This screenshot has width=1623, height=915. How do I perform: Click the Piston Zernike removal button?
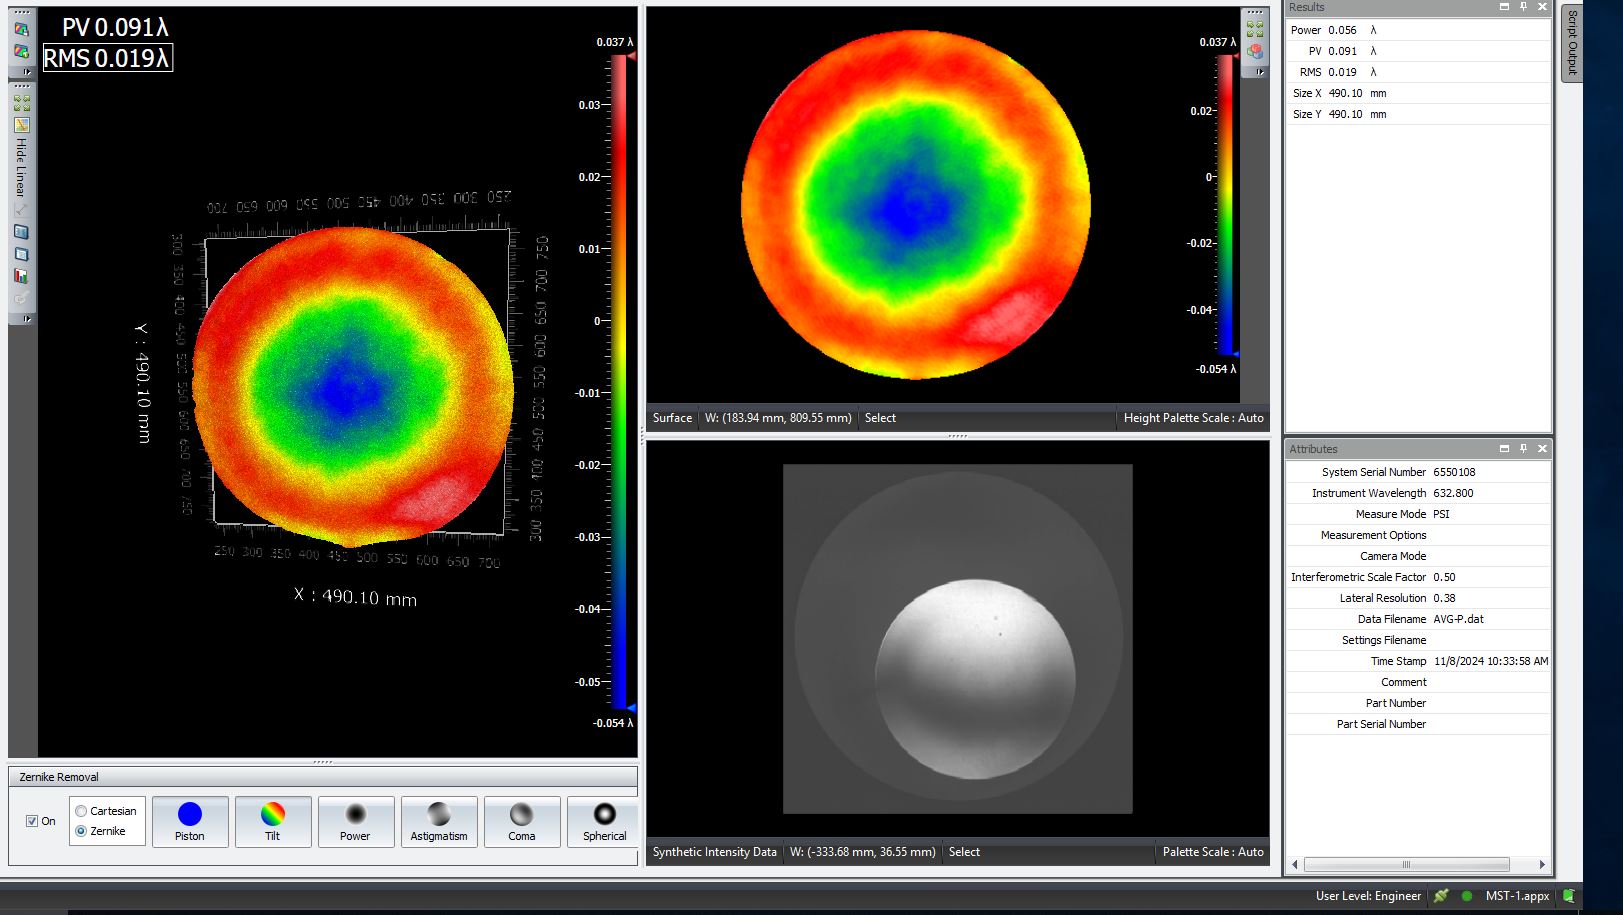(190, 821)
